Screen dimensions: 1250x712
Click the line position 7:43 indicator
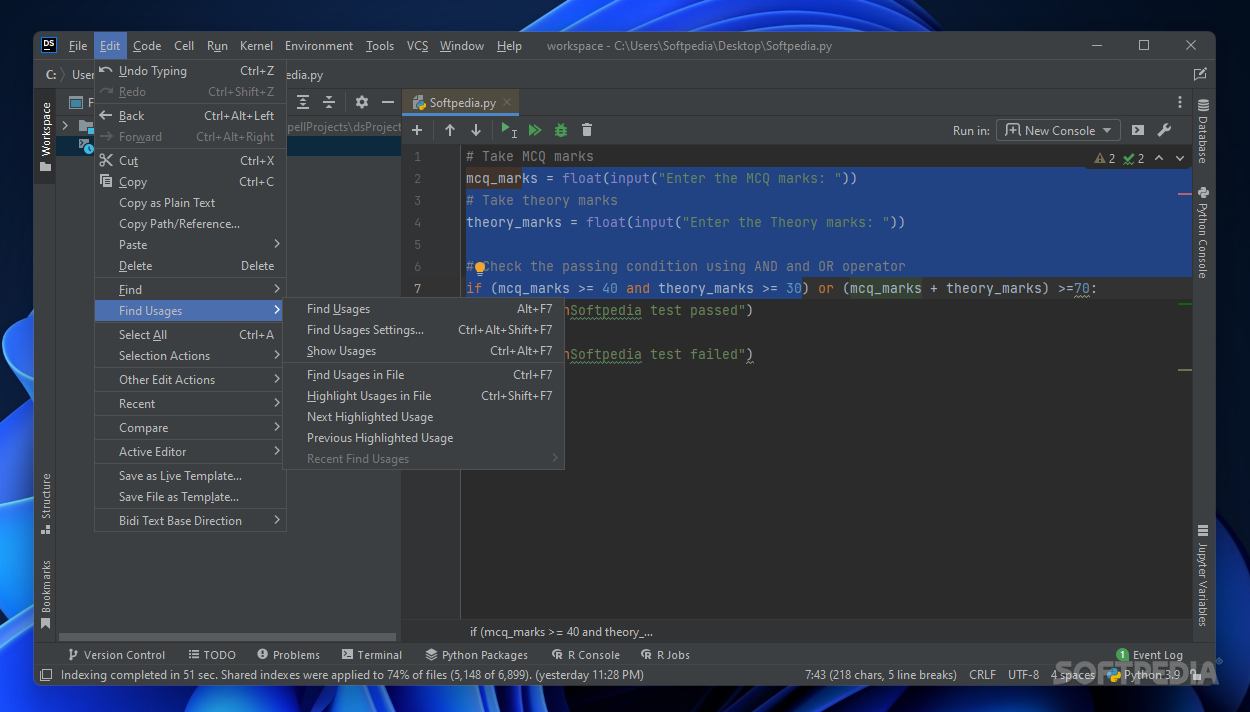(x=880, y=675)
